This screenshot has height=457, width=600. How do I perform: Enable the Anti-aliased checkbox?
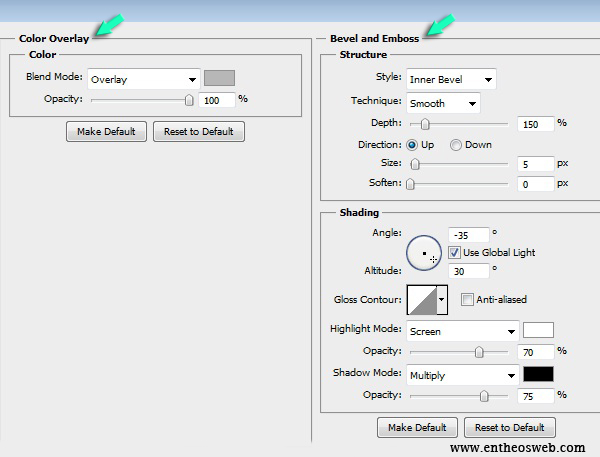coord(467,299)
